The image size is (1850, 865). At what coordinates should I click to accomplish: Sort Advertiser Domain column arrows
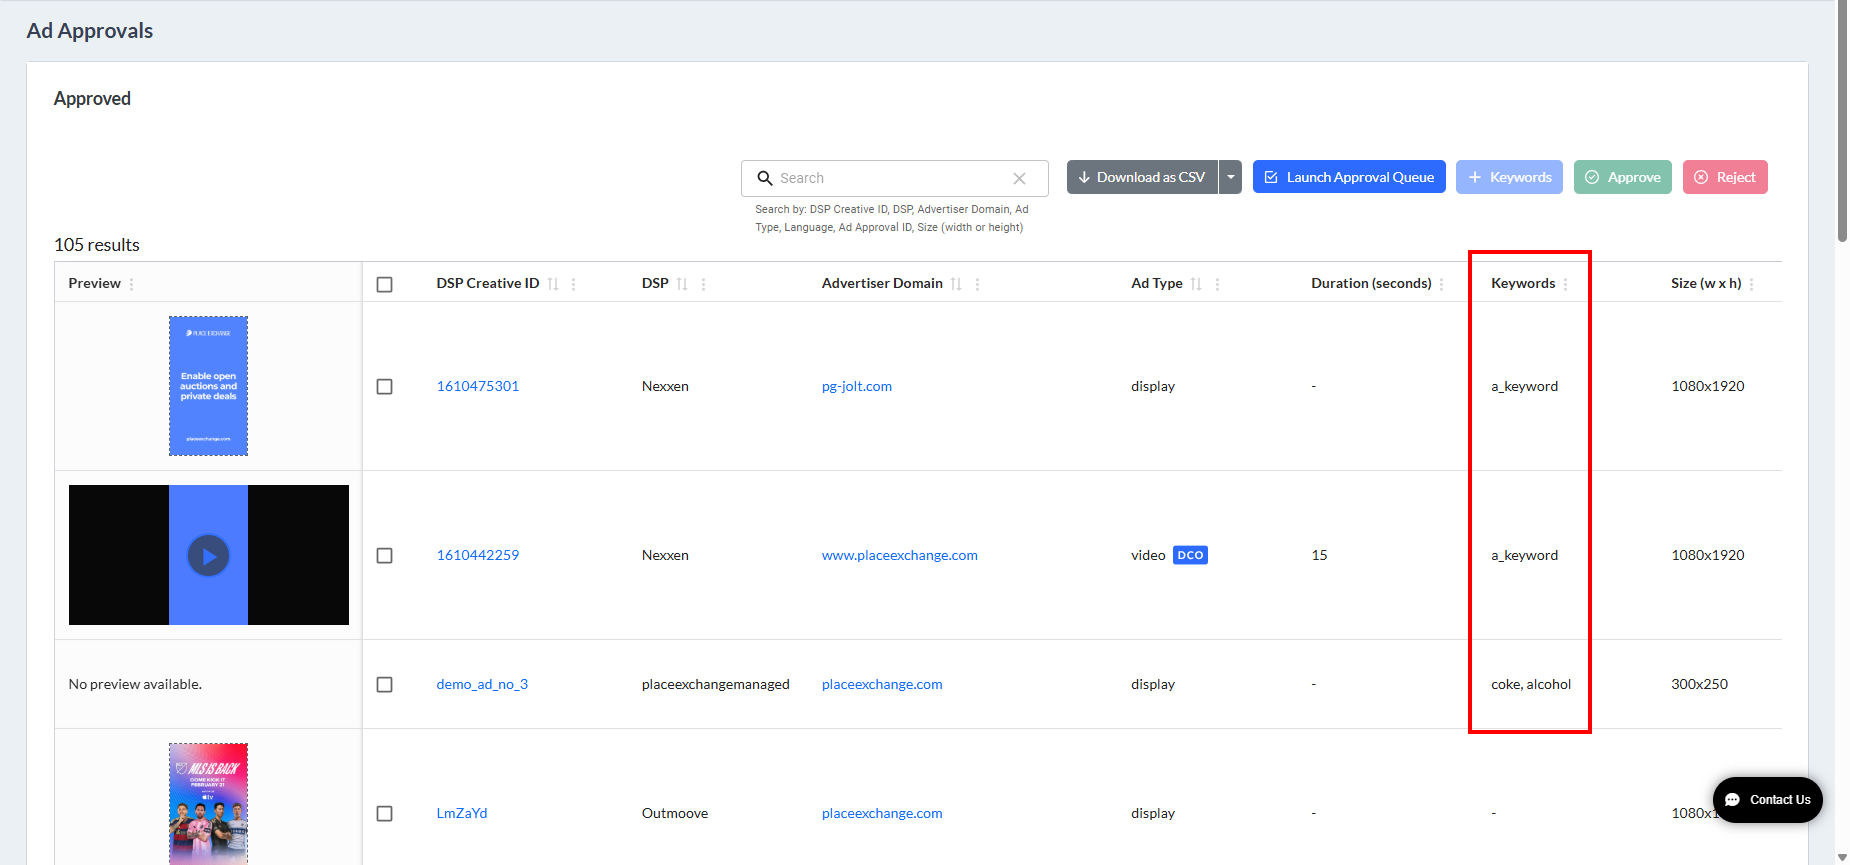956,284
